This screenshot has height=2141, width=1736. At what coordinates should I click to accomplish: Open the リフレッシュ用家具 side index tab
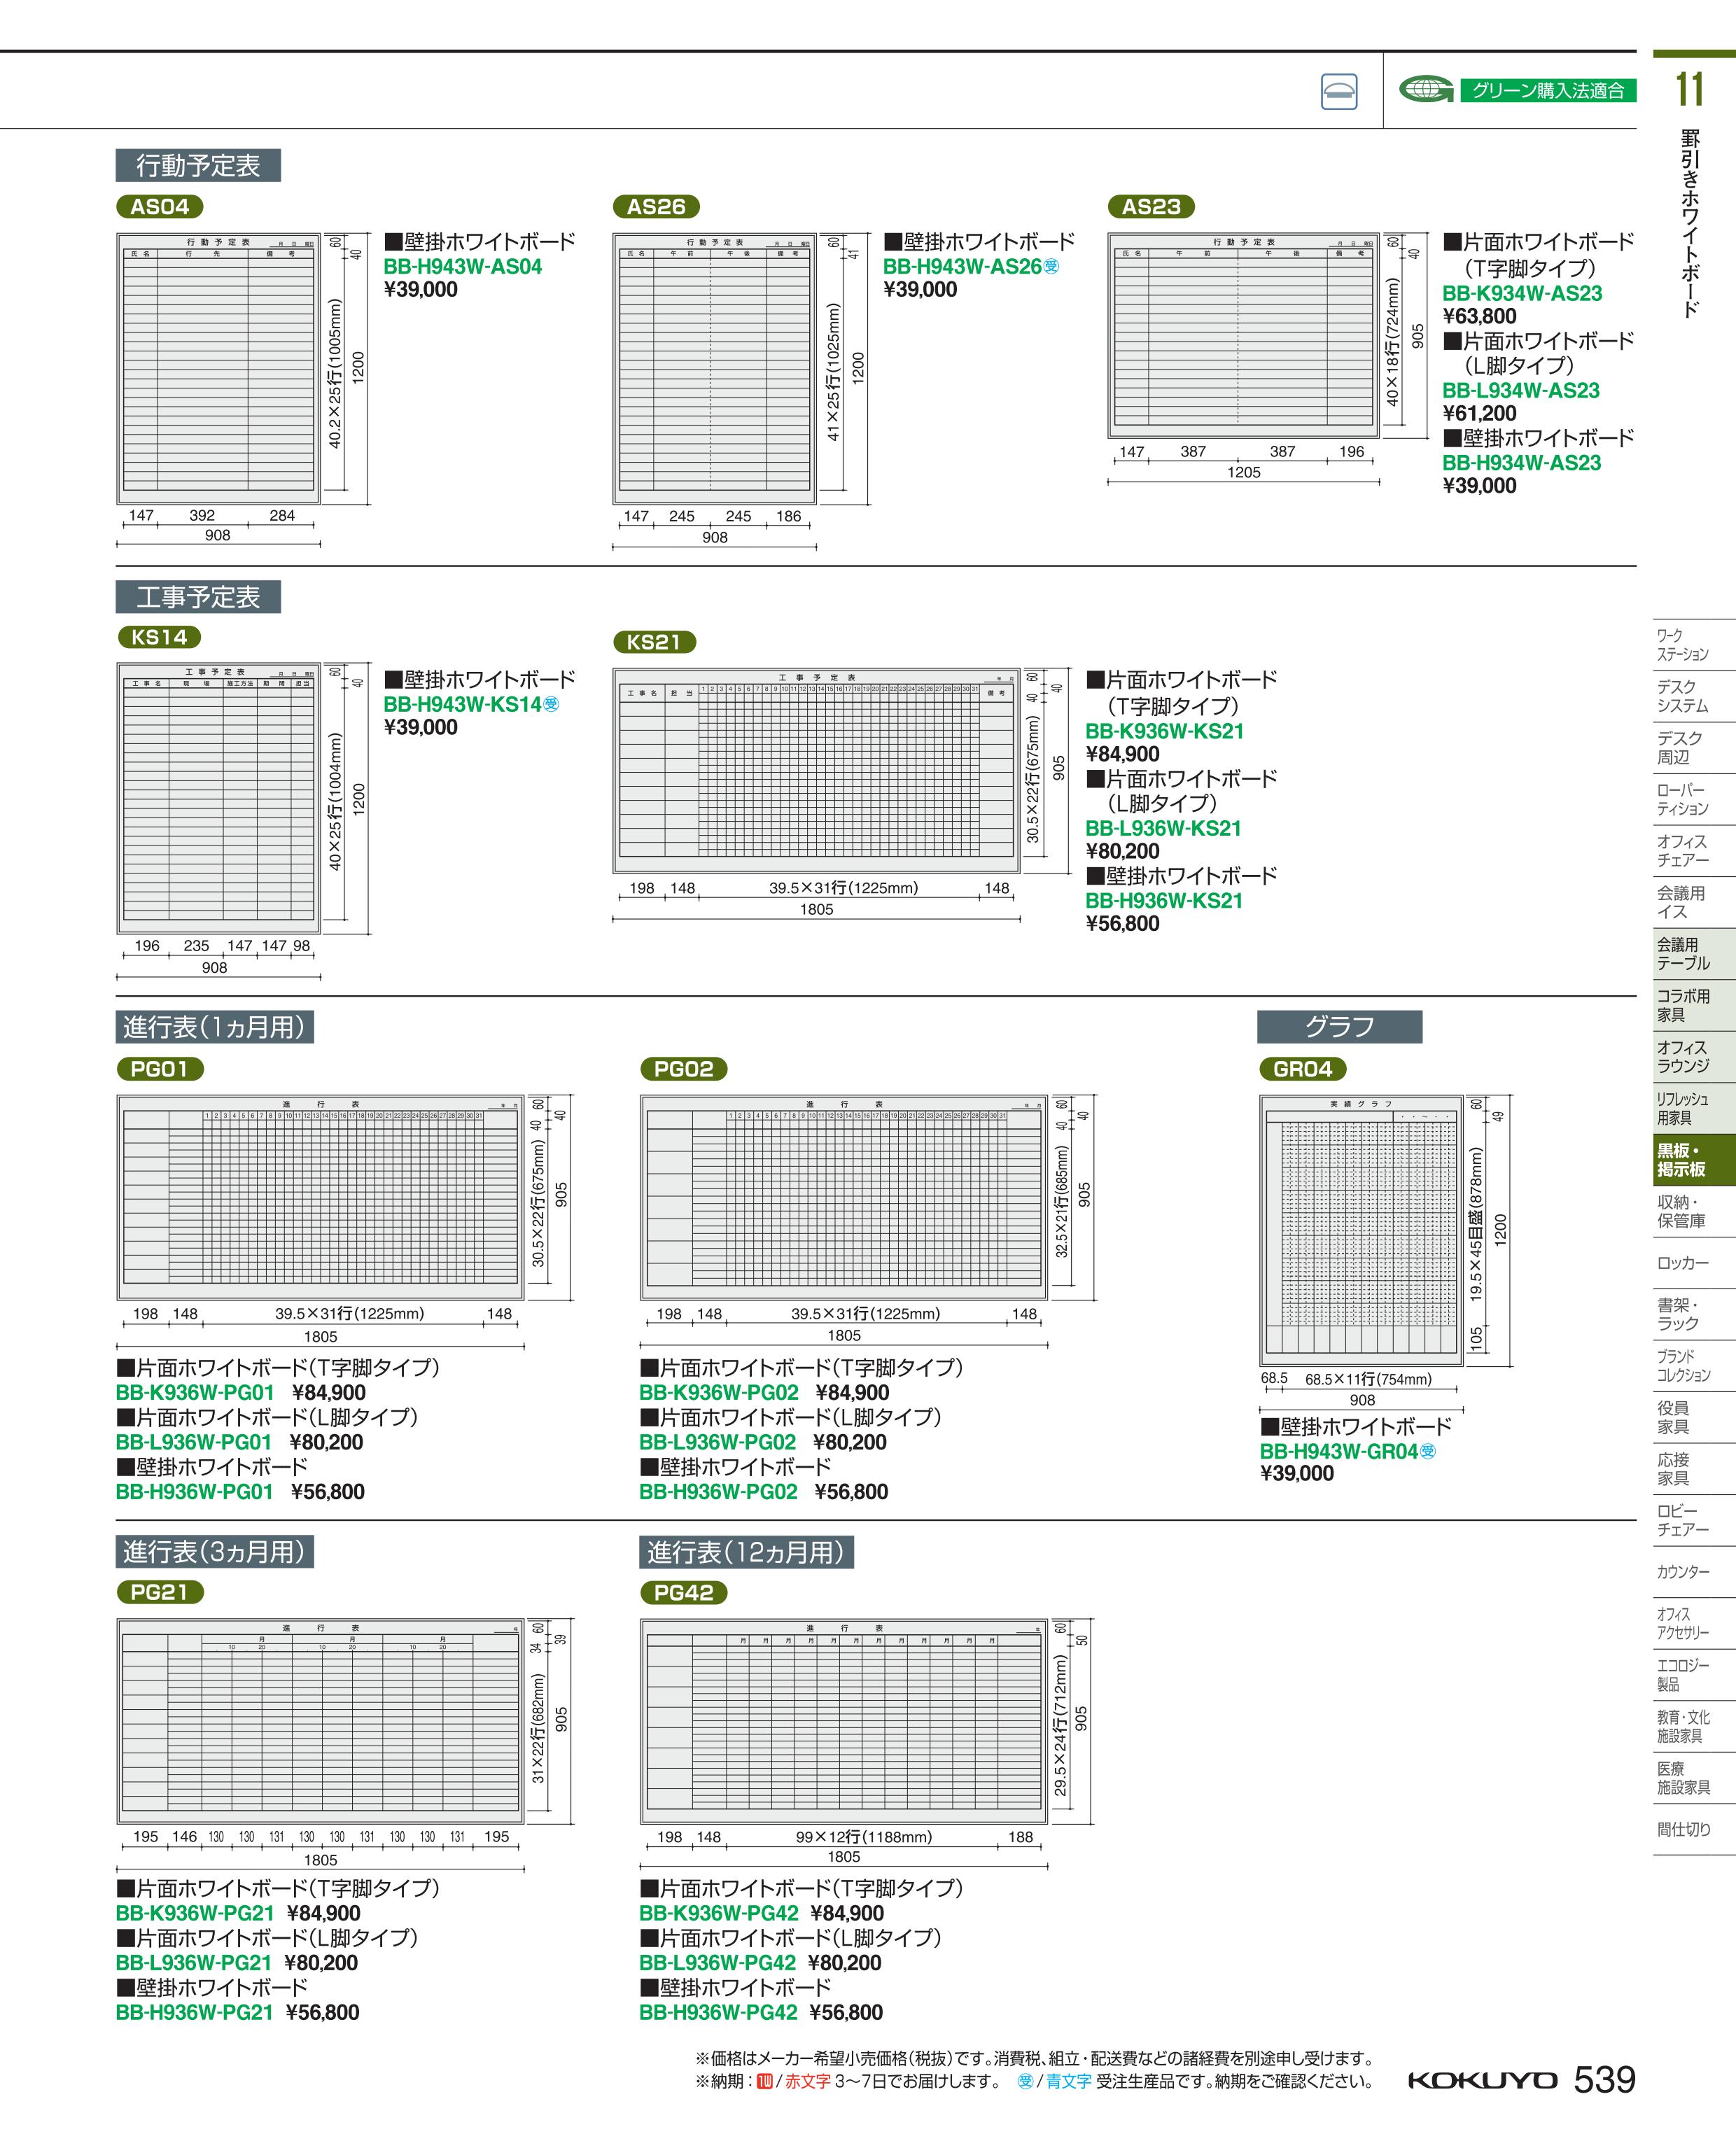1694,1108
